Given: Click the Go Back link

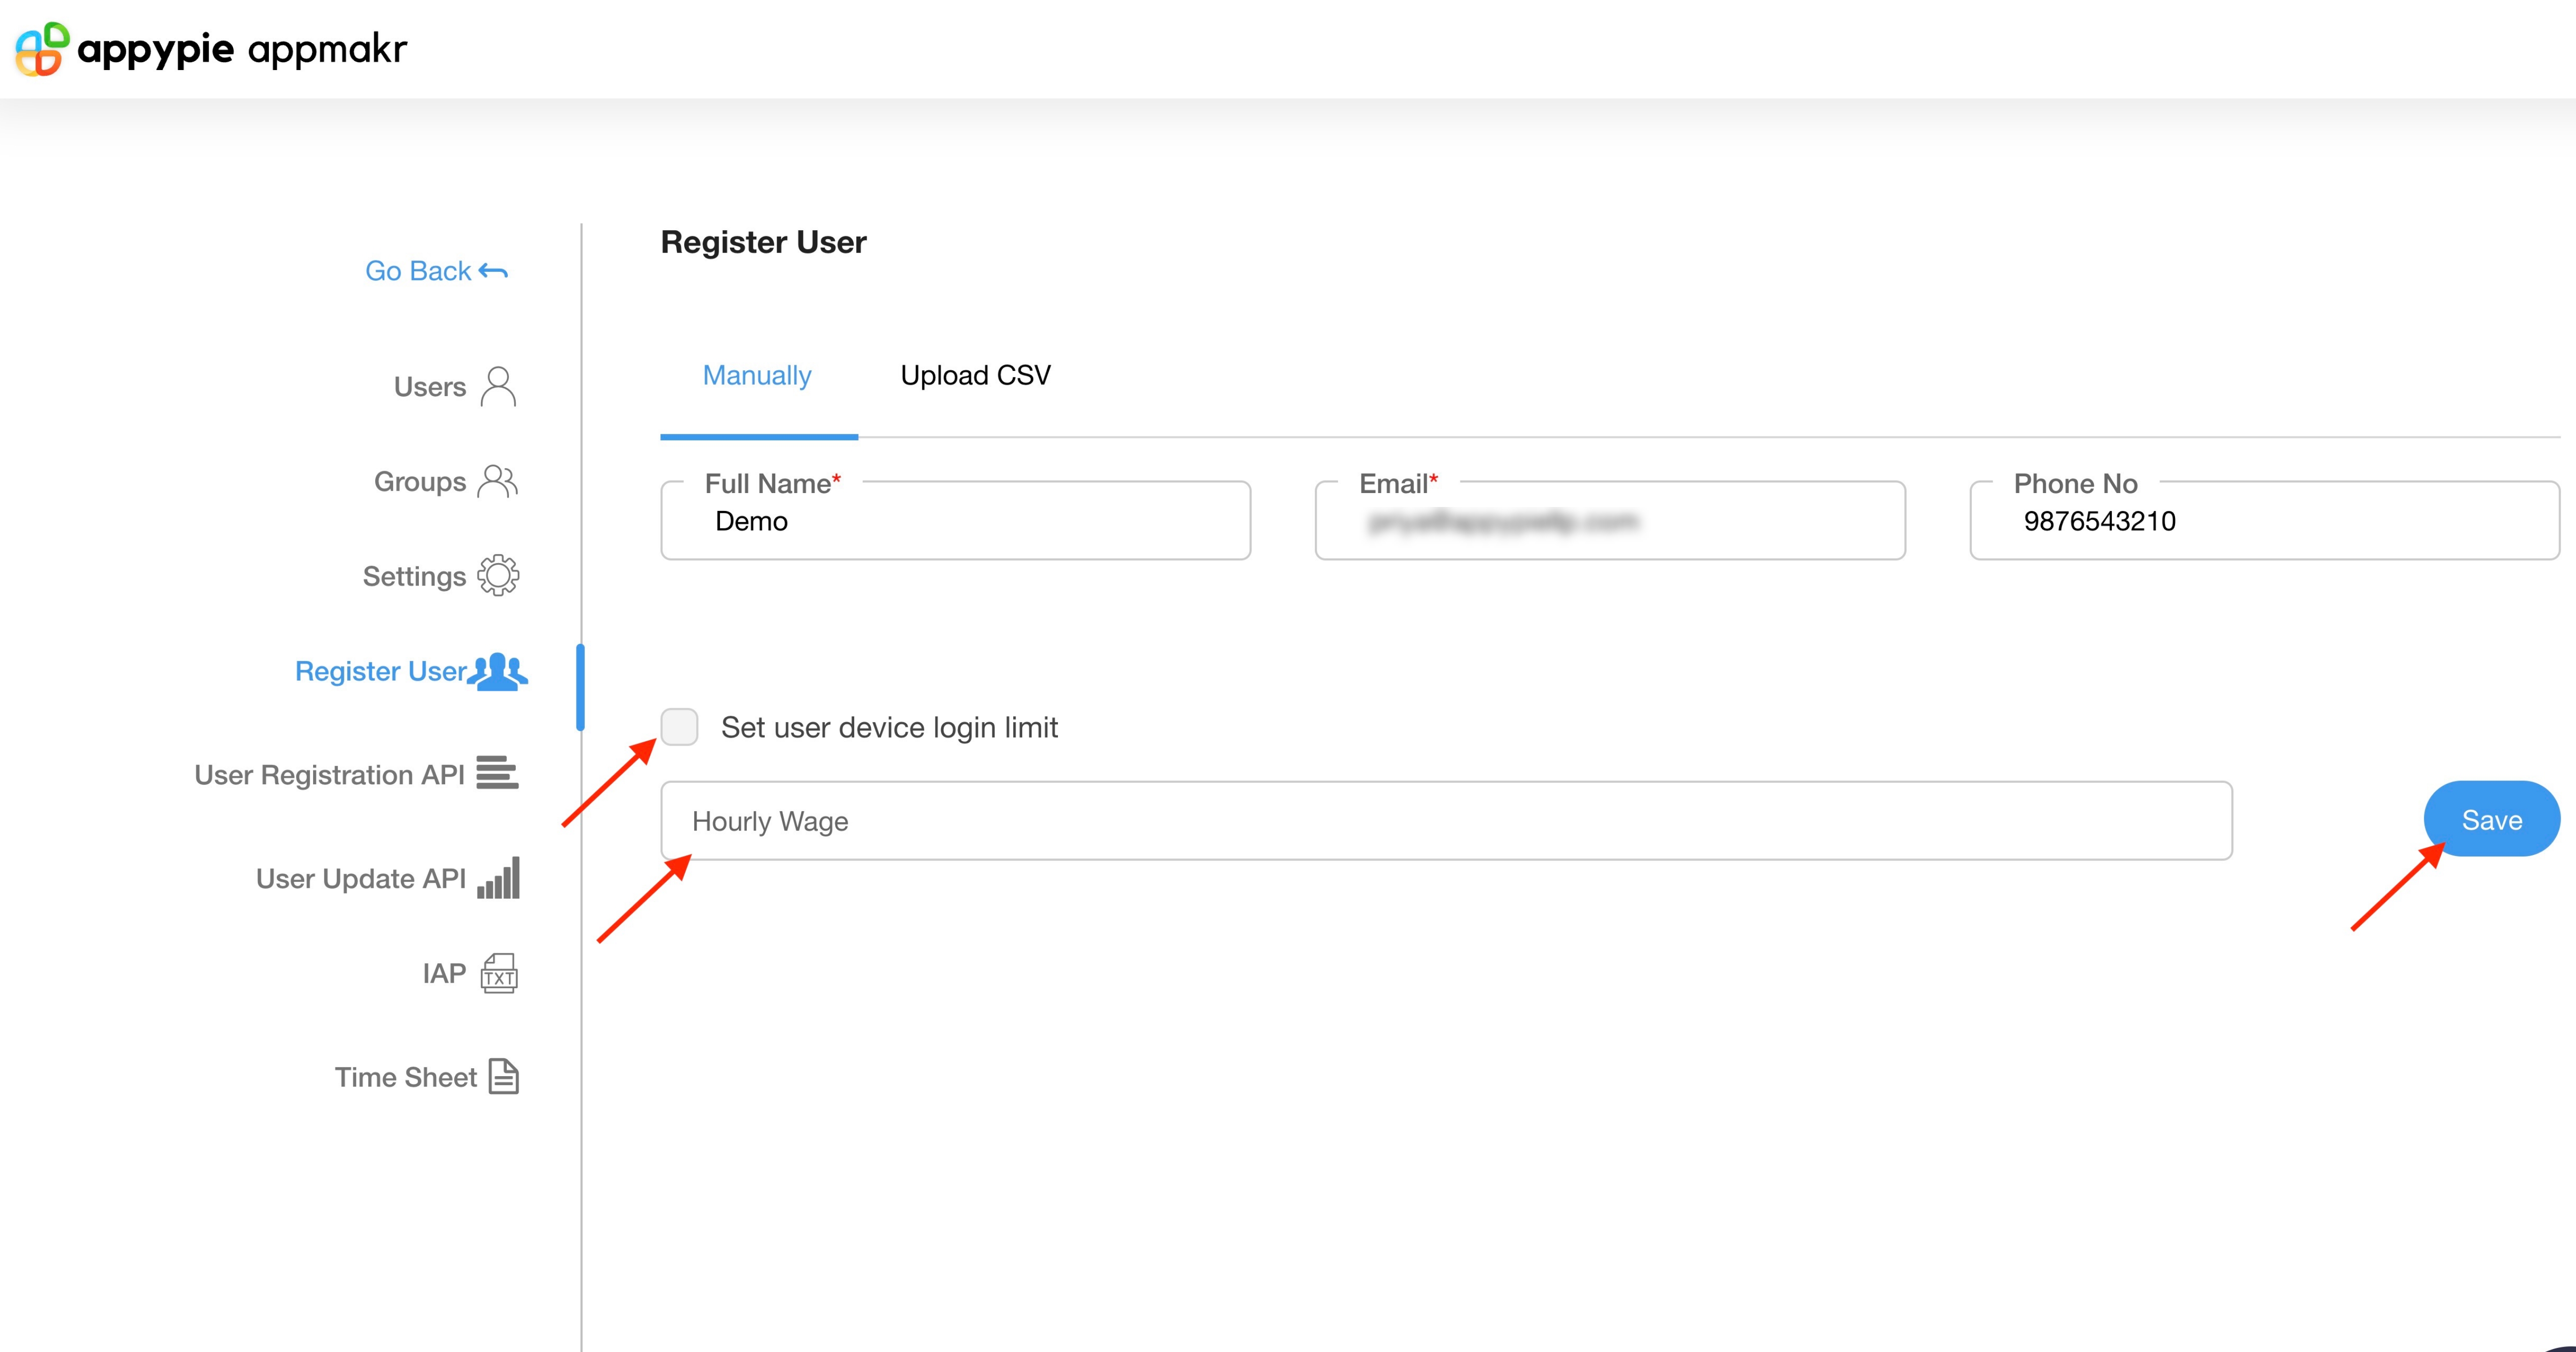Looking at the screenshot, I should click(436, 271).
